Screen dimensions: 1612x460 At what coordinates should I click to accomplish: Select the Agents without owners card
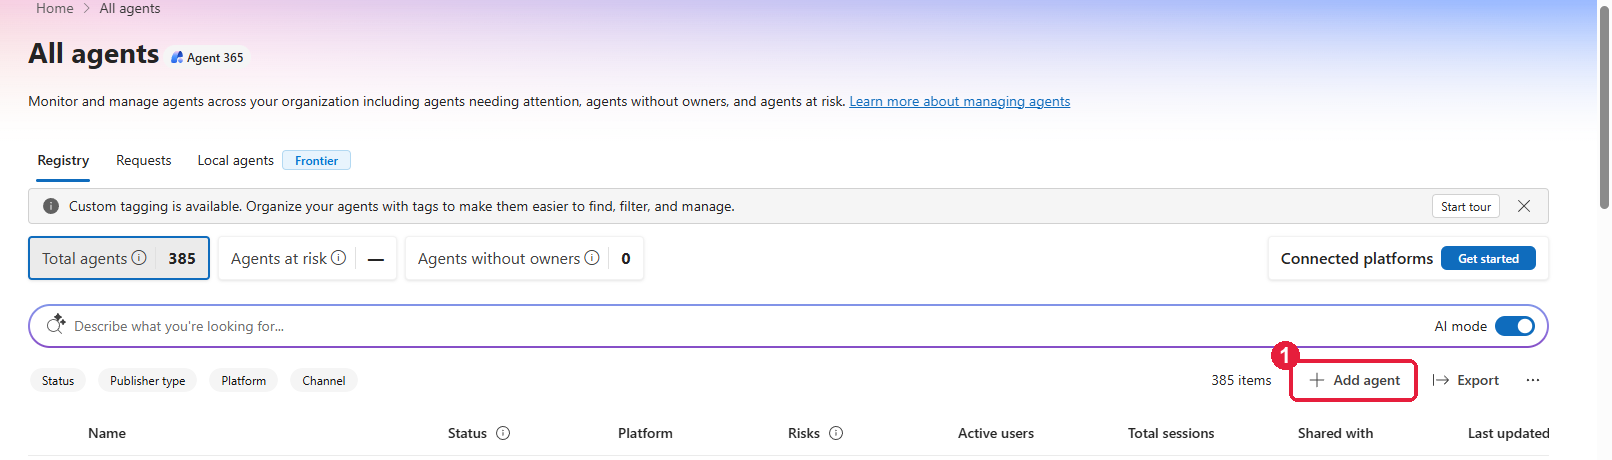click(524, 258)
